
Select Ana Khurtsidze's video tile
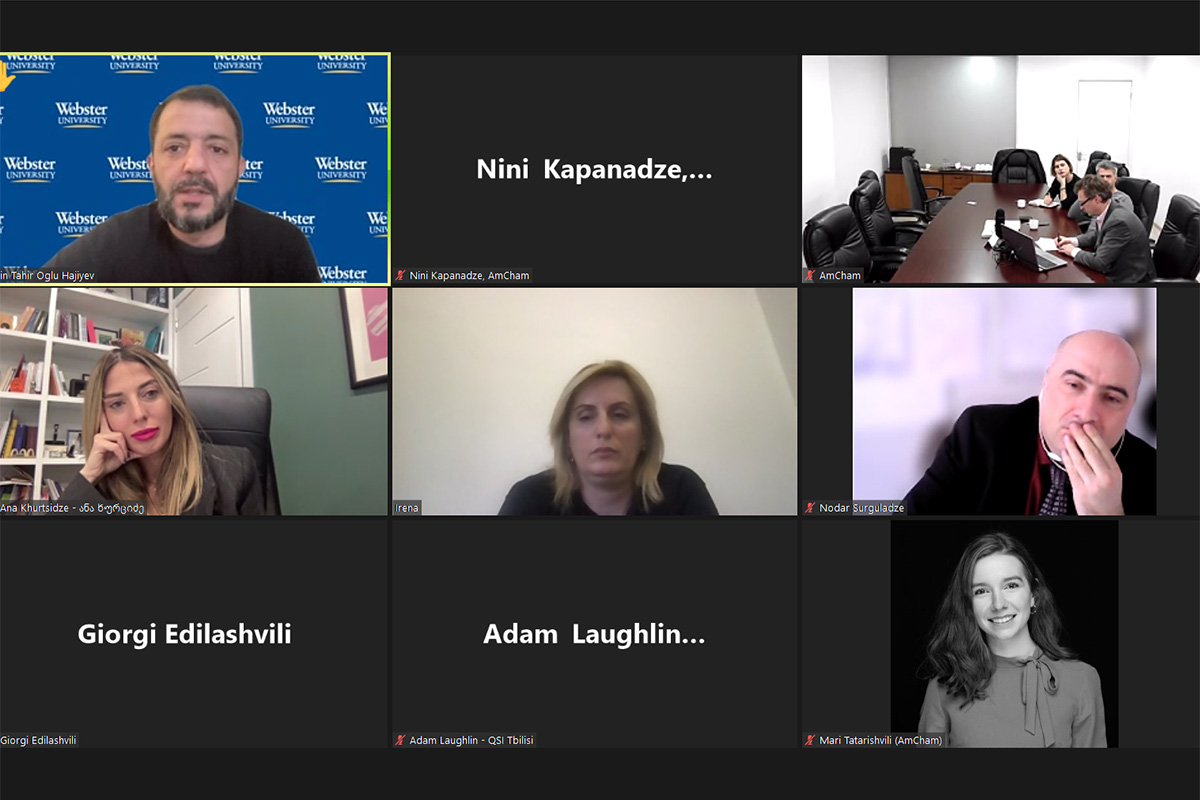(194, 401)
